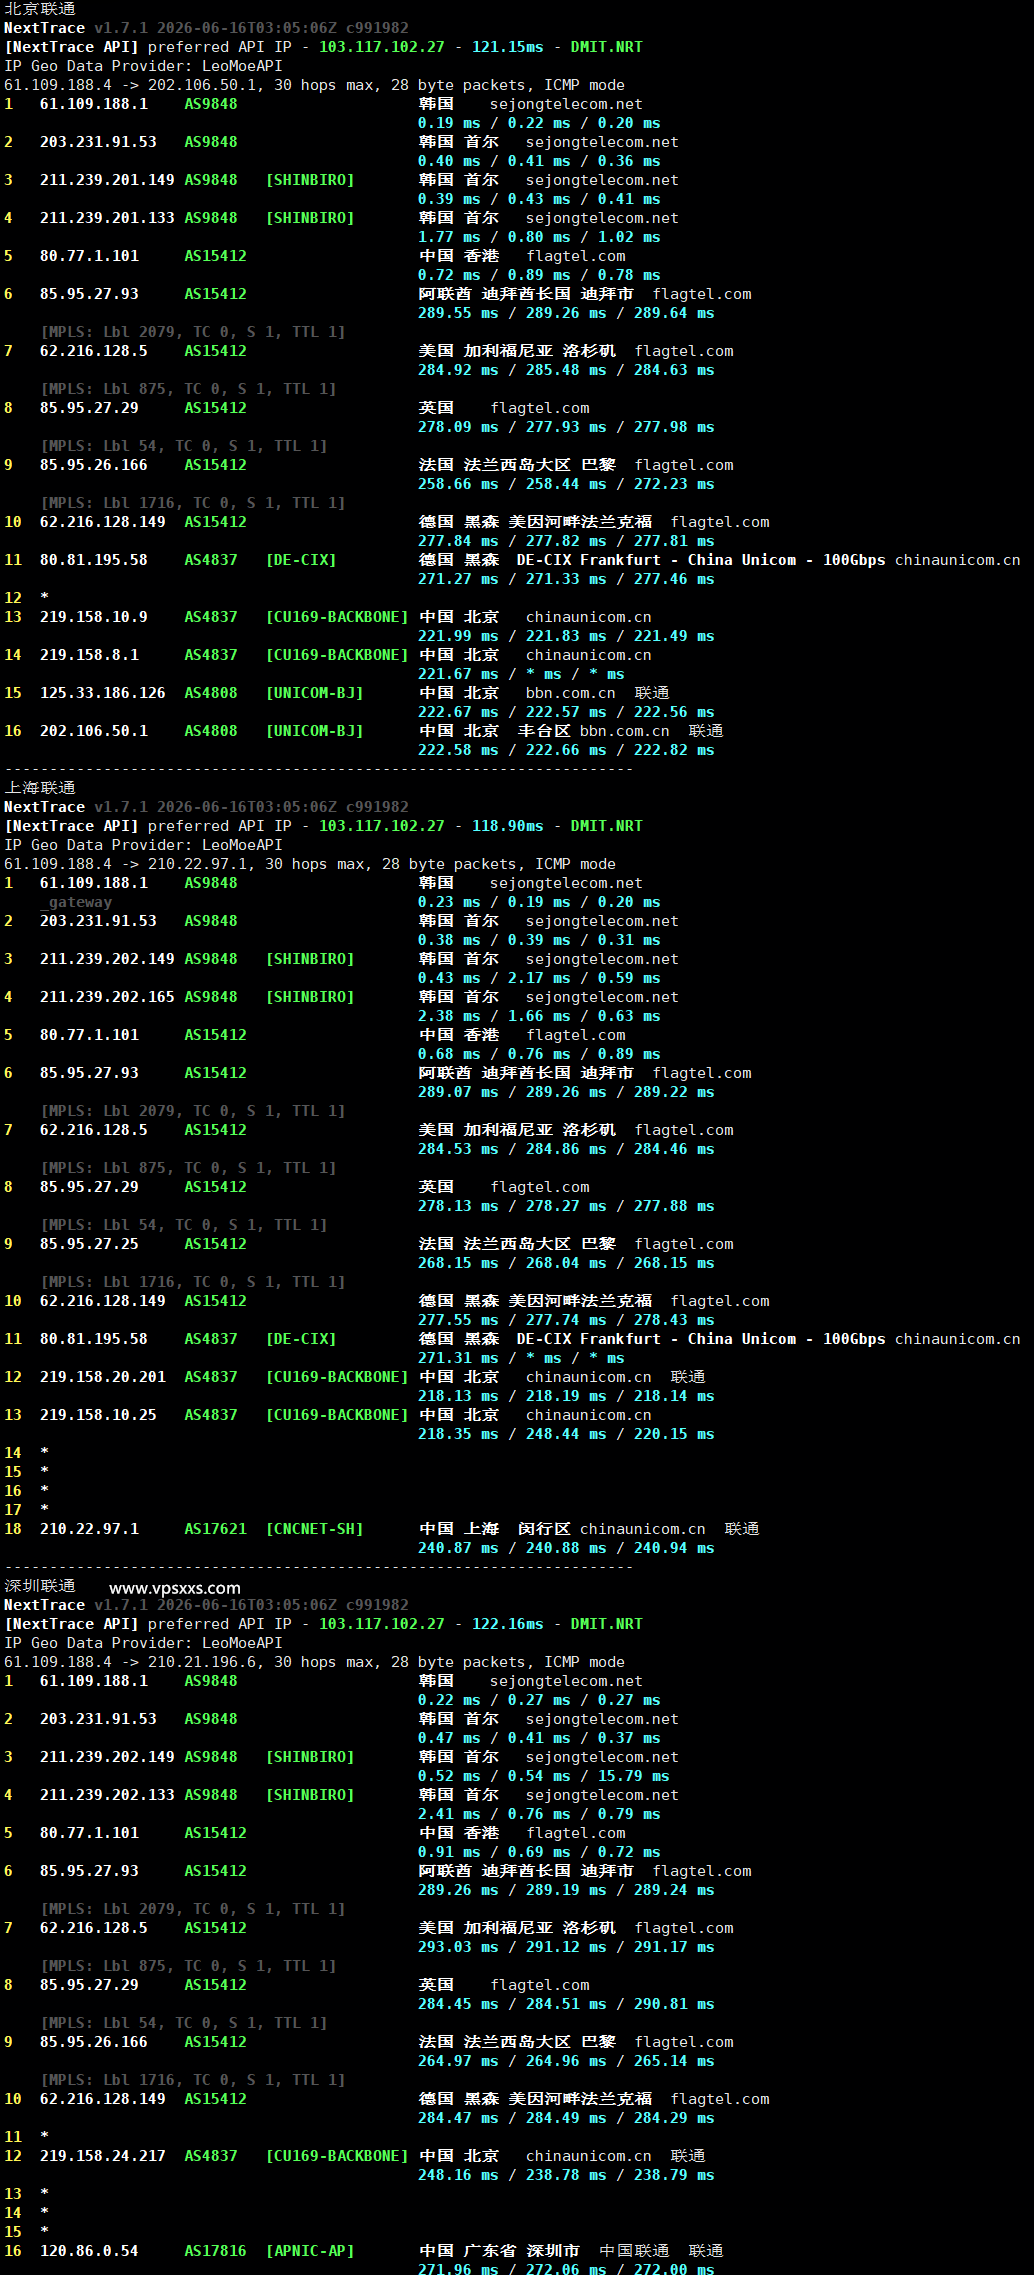
Task: Select the API latency value 121.15ms
Action: coord(508,47)
